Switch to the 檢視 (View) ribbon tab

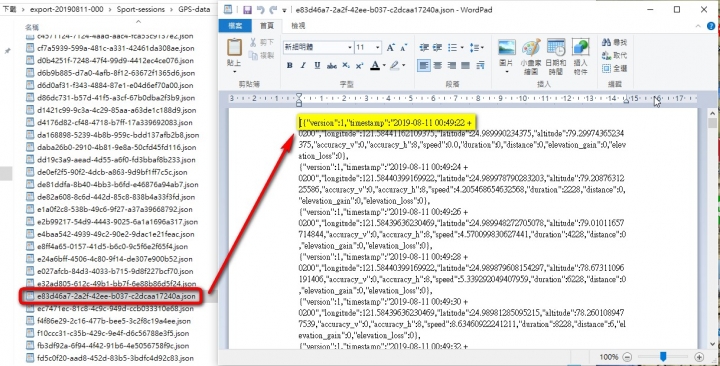pos(298,26)
